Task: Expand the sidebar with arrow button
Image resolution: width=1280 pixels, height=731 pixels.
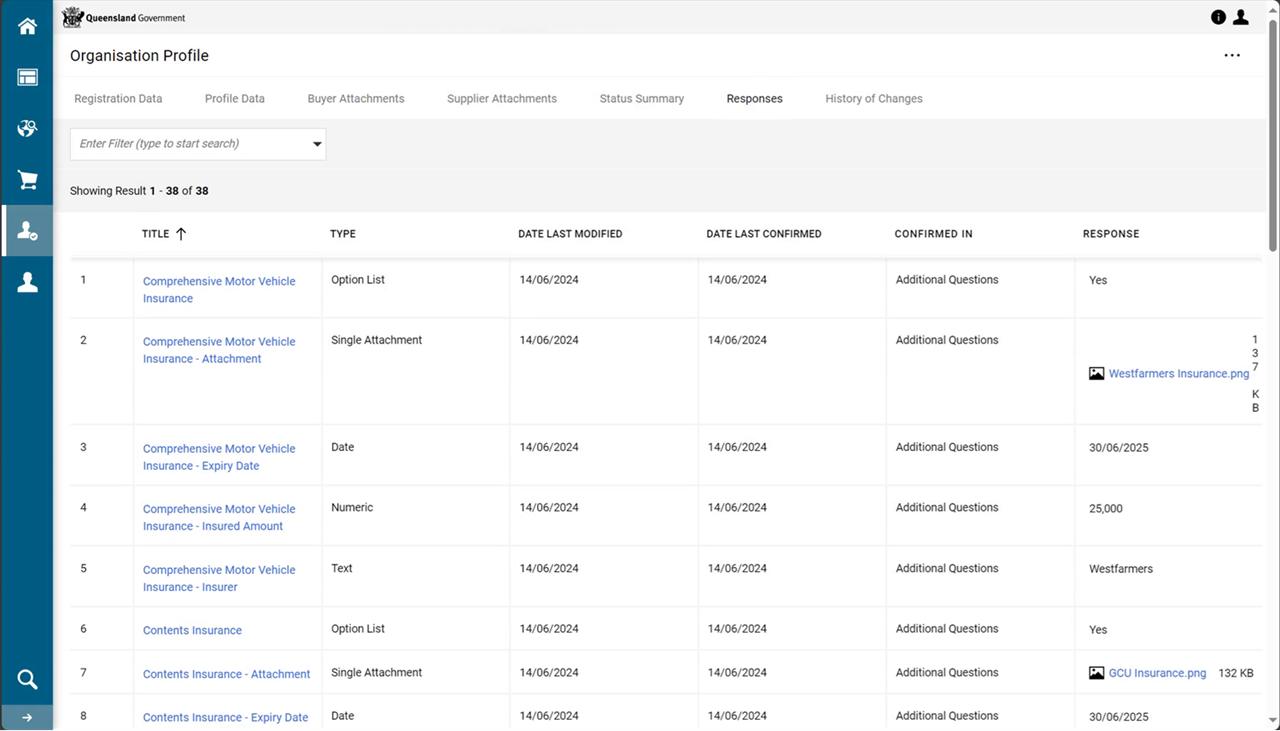Action: 27,717
